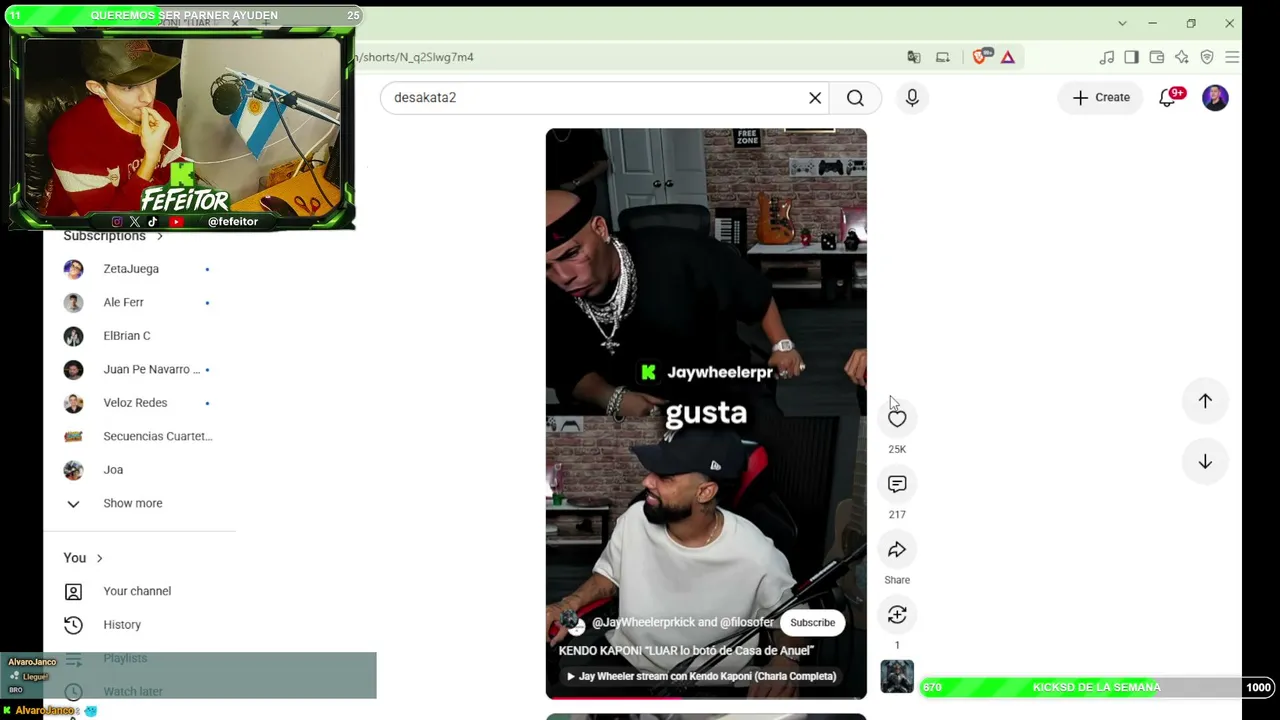The image size is (1280, 720).
Task: Expand the You section
Action: (x=83, y=558)
